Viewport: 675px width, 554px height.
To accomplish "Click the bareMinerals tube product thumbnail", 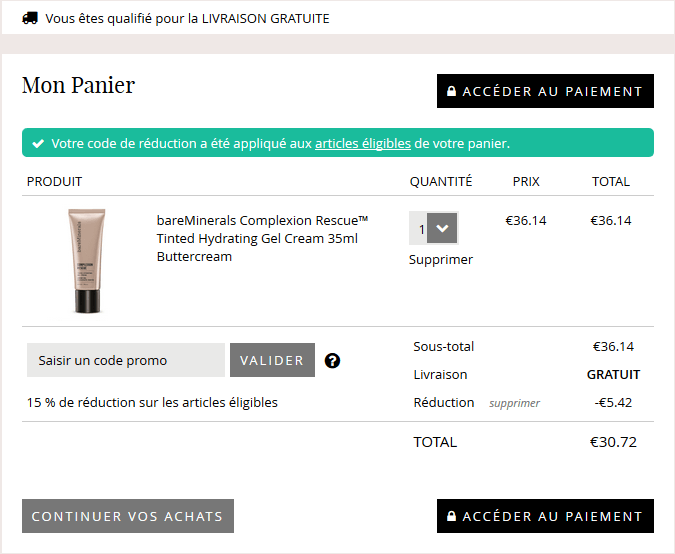I will (x=87, y=261).
